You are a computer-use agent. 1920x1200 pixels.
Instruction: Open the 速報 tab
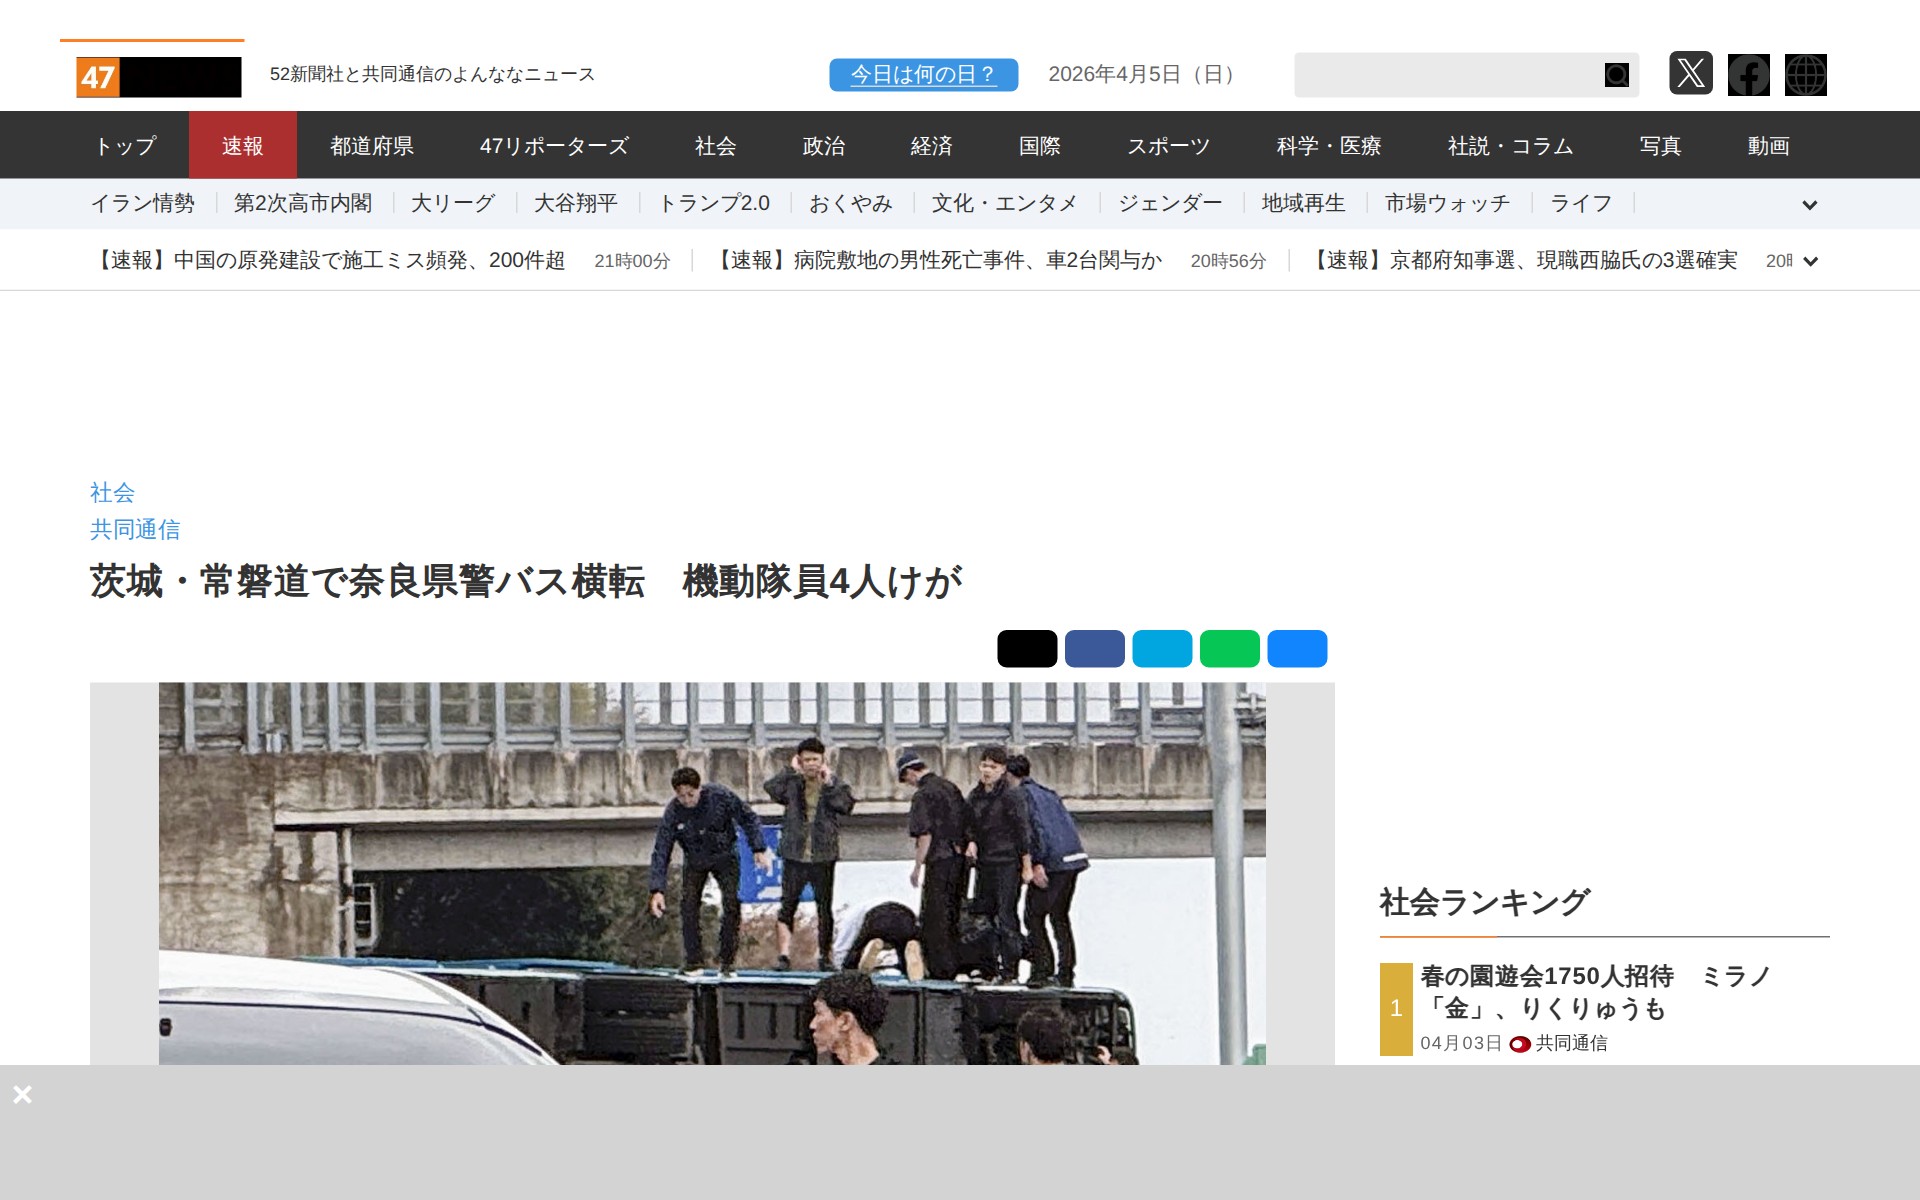pyautogui.click(x=242, y=146)
